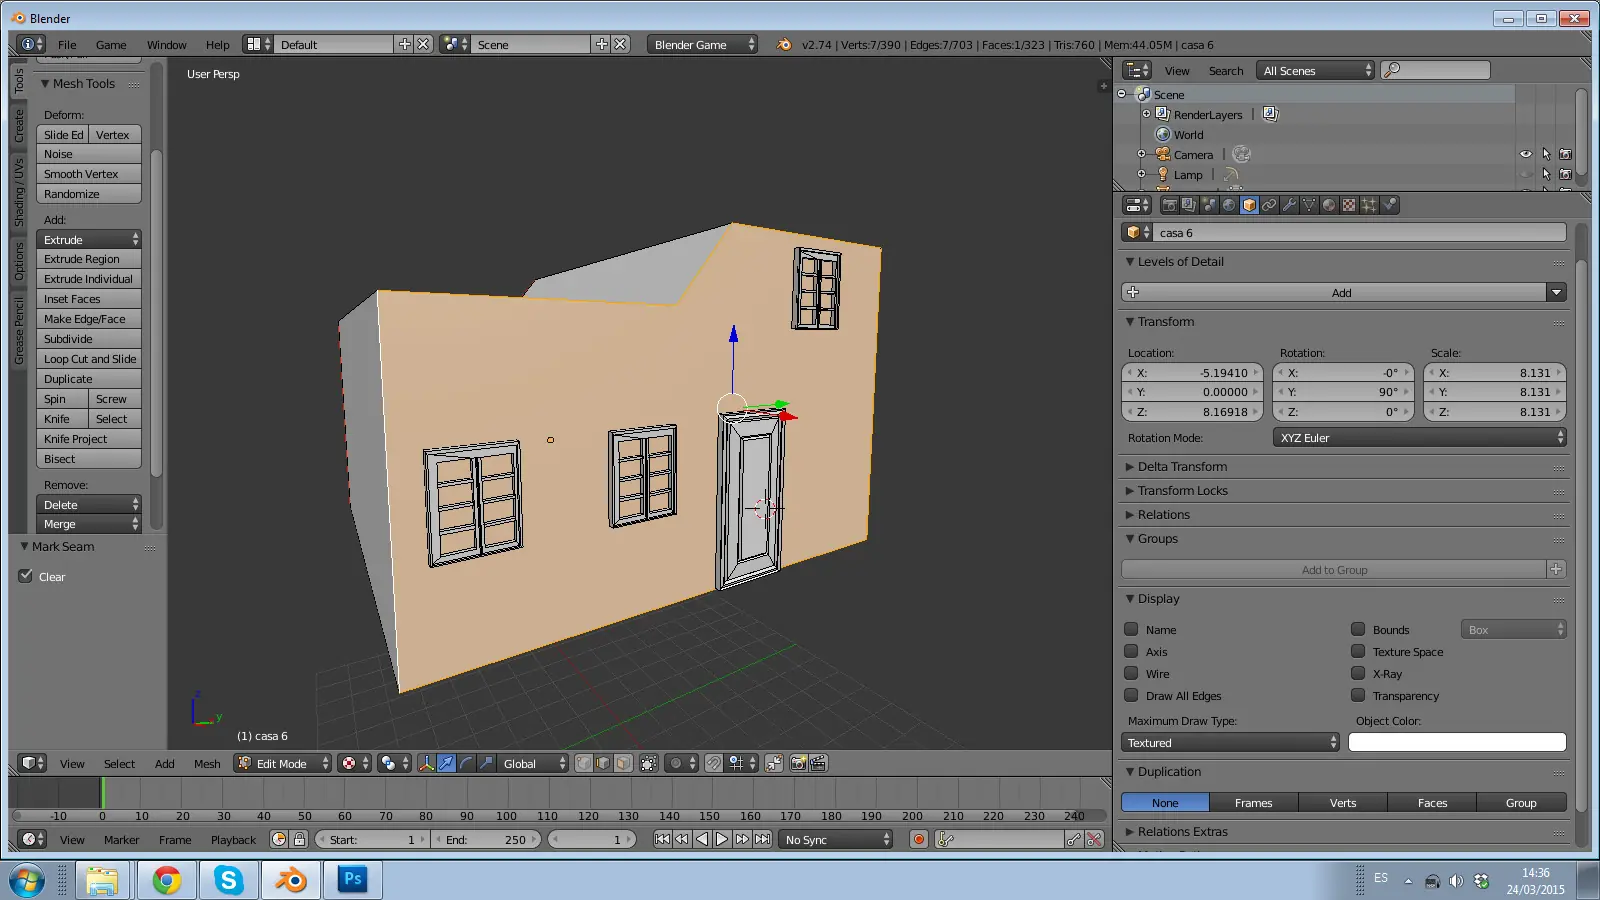The image size is (1600, 900).
Task: Open the Mesh Data properties tab
Action: pyautogui.click(x=1309, y=205)
